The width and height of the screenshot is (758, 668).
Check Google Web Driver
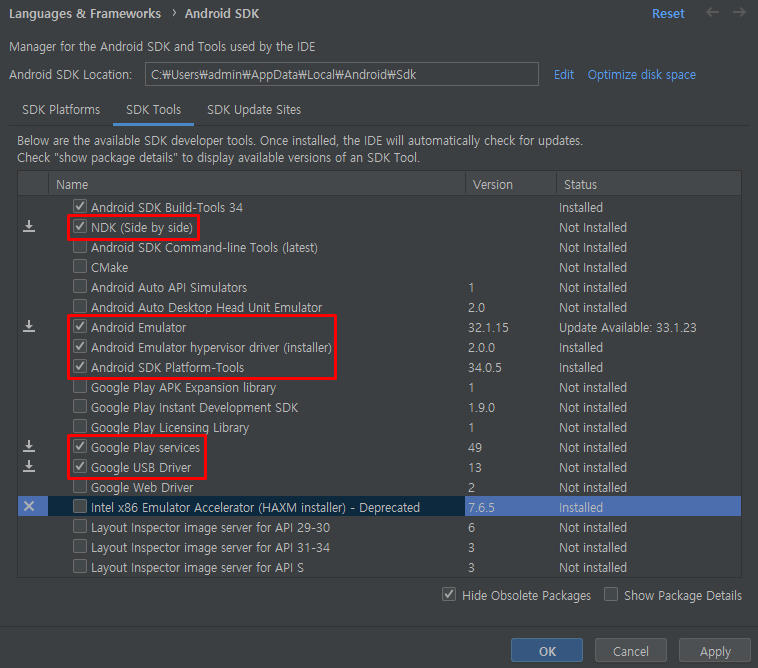coord(80,486)
